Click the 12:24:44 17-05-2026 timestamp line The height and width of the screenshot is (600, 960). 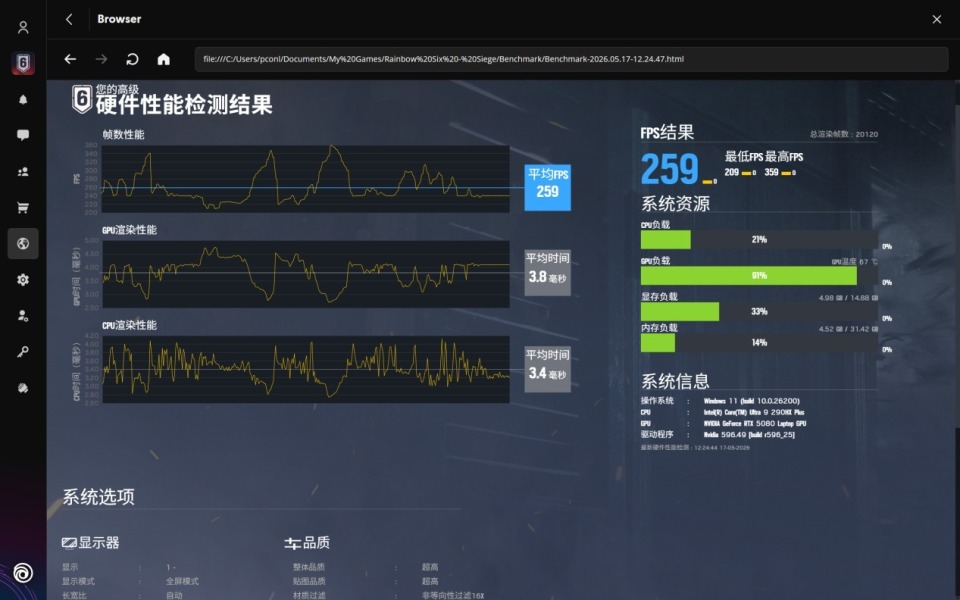[695, 448]
